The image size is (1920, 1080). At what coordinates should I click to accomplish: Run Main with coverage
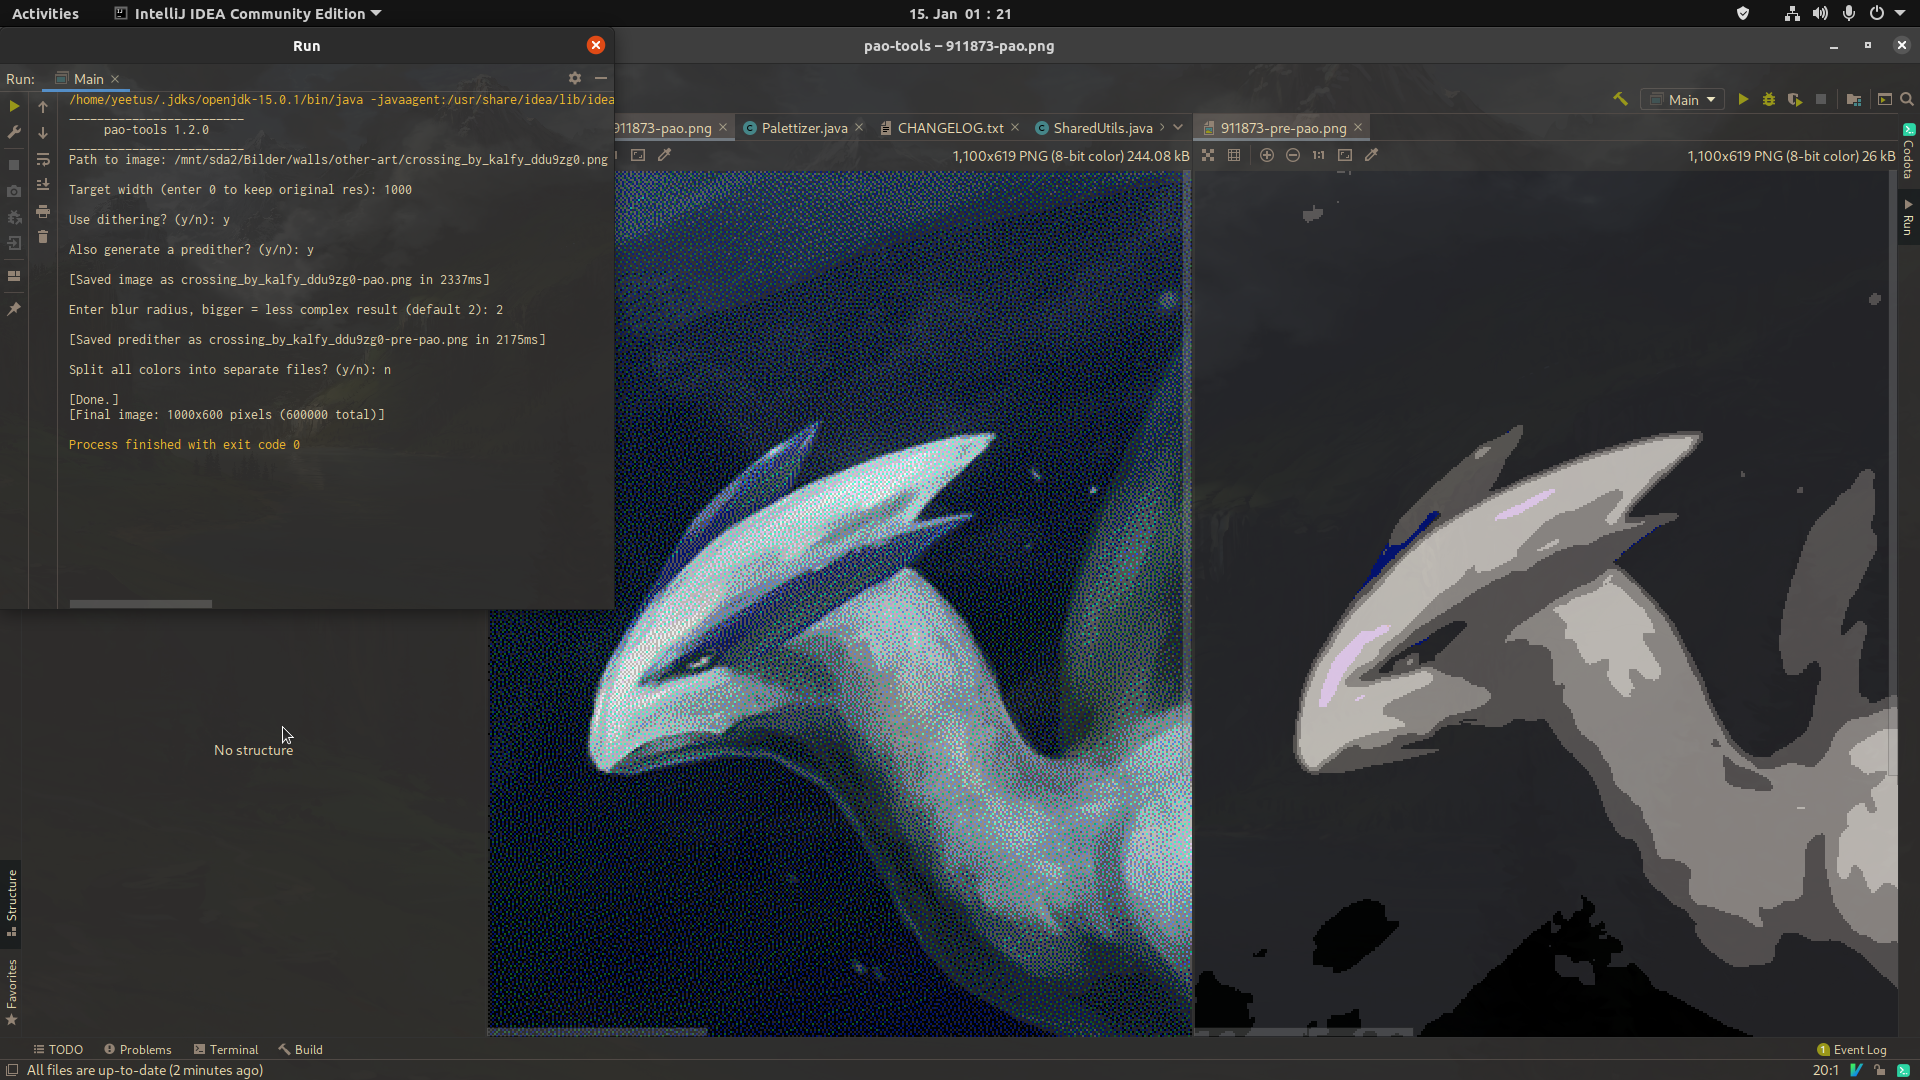pyautogui.click(x=1795, y=99)
